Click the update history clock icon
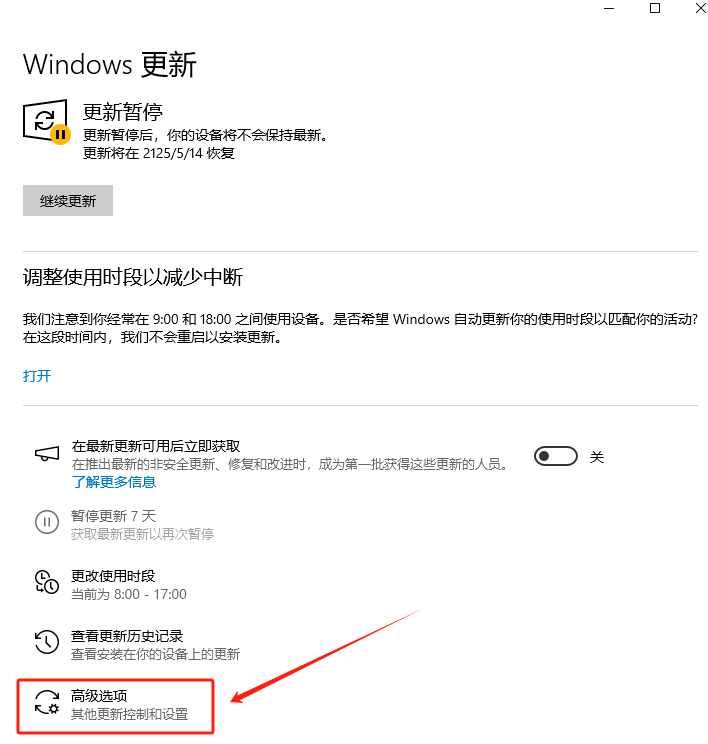This screenshot has height=744, width=708. (x=47, y=642)
